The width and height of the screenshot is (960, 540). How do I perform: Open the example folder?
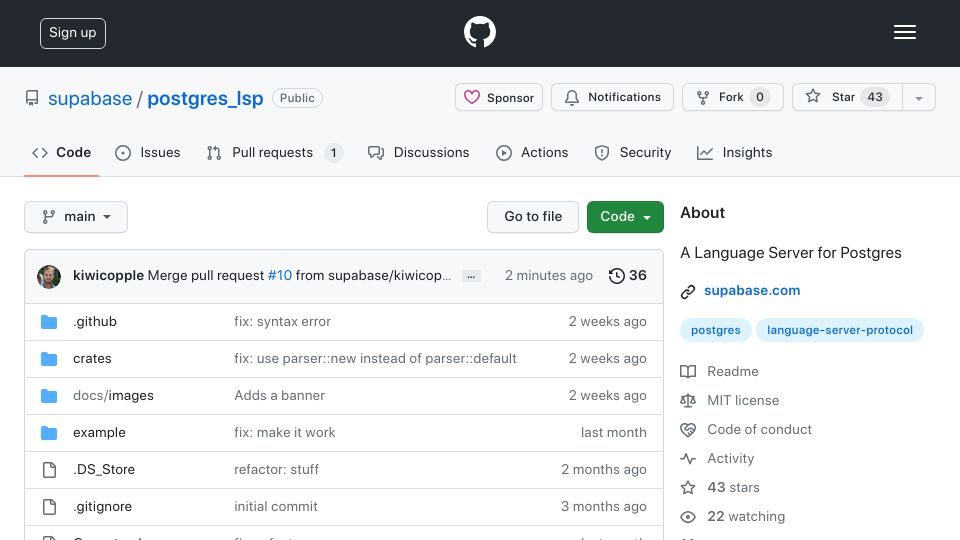[99, 433]
